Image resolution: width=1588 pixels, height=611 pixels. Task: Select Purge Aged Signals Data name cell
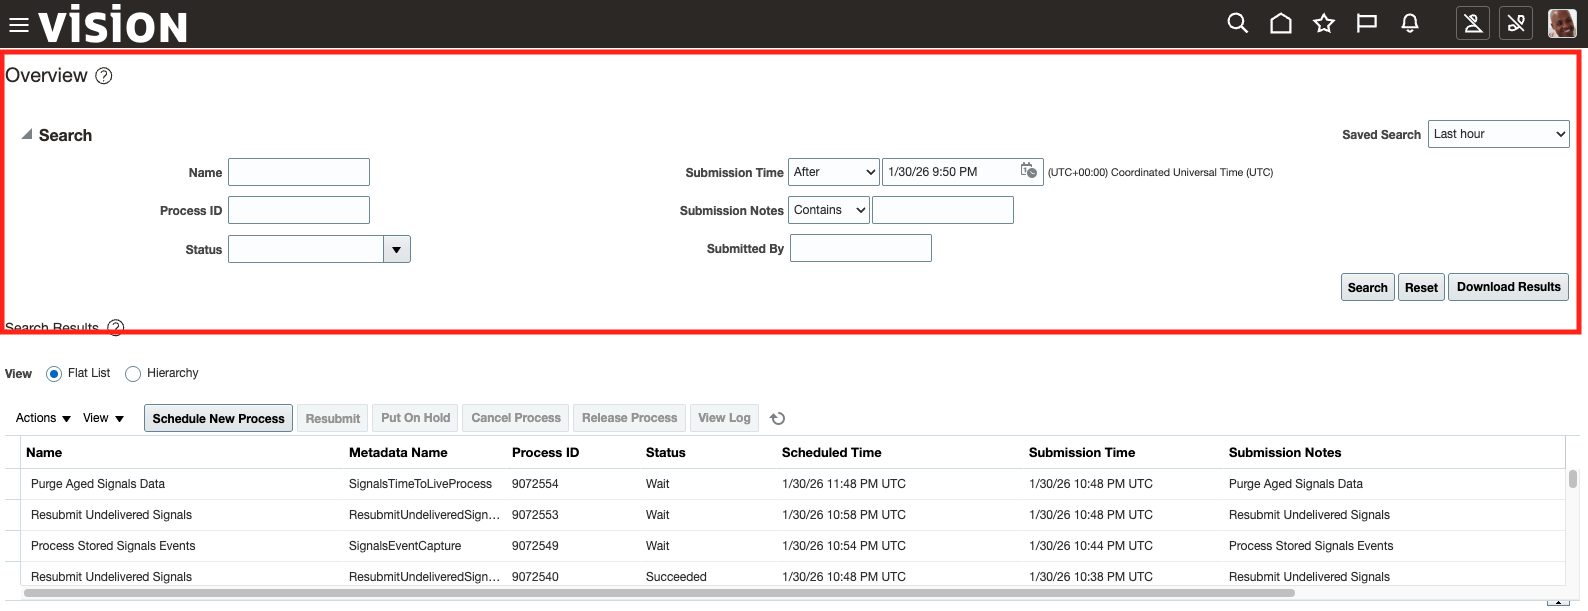point(98,484)
